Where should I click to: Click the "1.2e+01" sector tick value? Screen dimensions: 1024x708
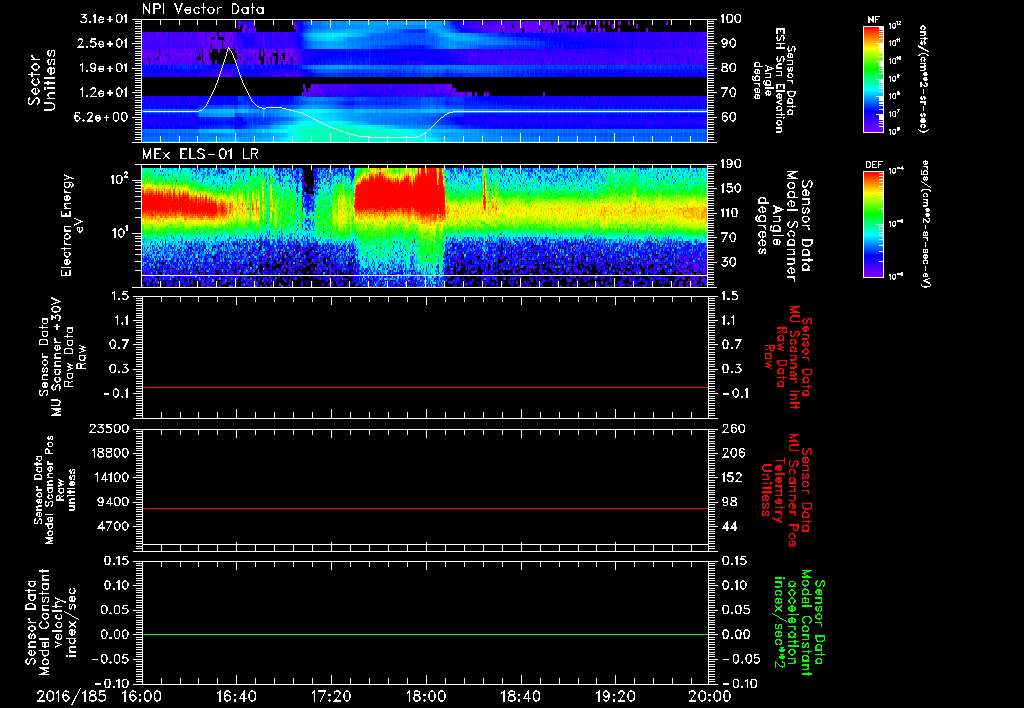click(102, 93)
